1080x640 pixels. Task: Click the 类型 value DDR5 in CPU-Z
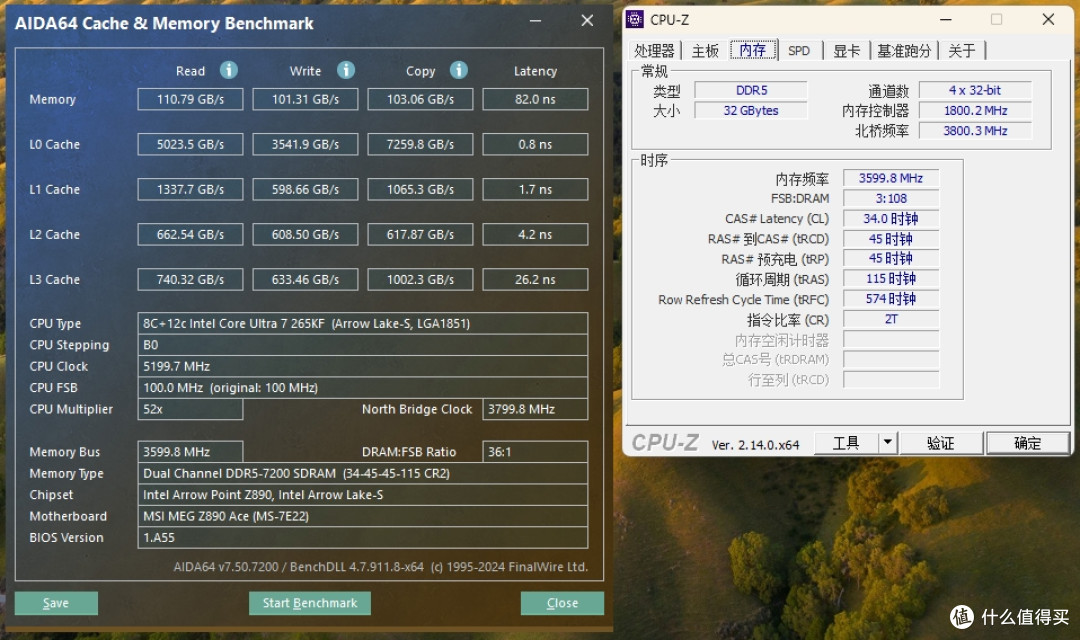pyautogui.click(x=751, y=90)
